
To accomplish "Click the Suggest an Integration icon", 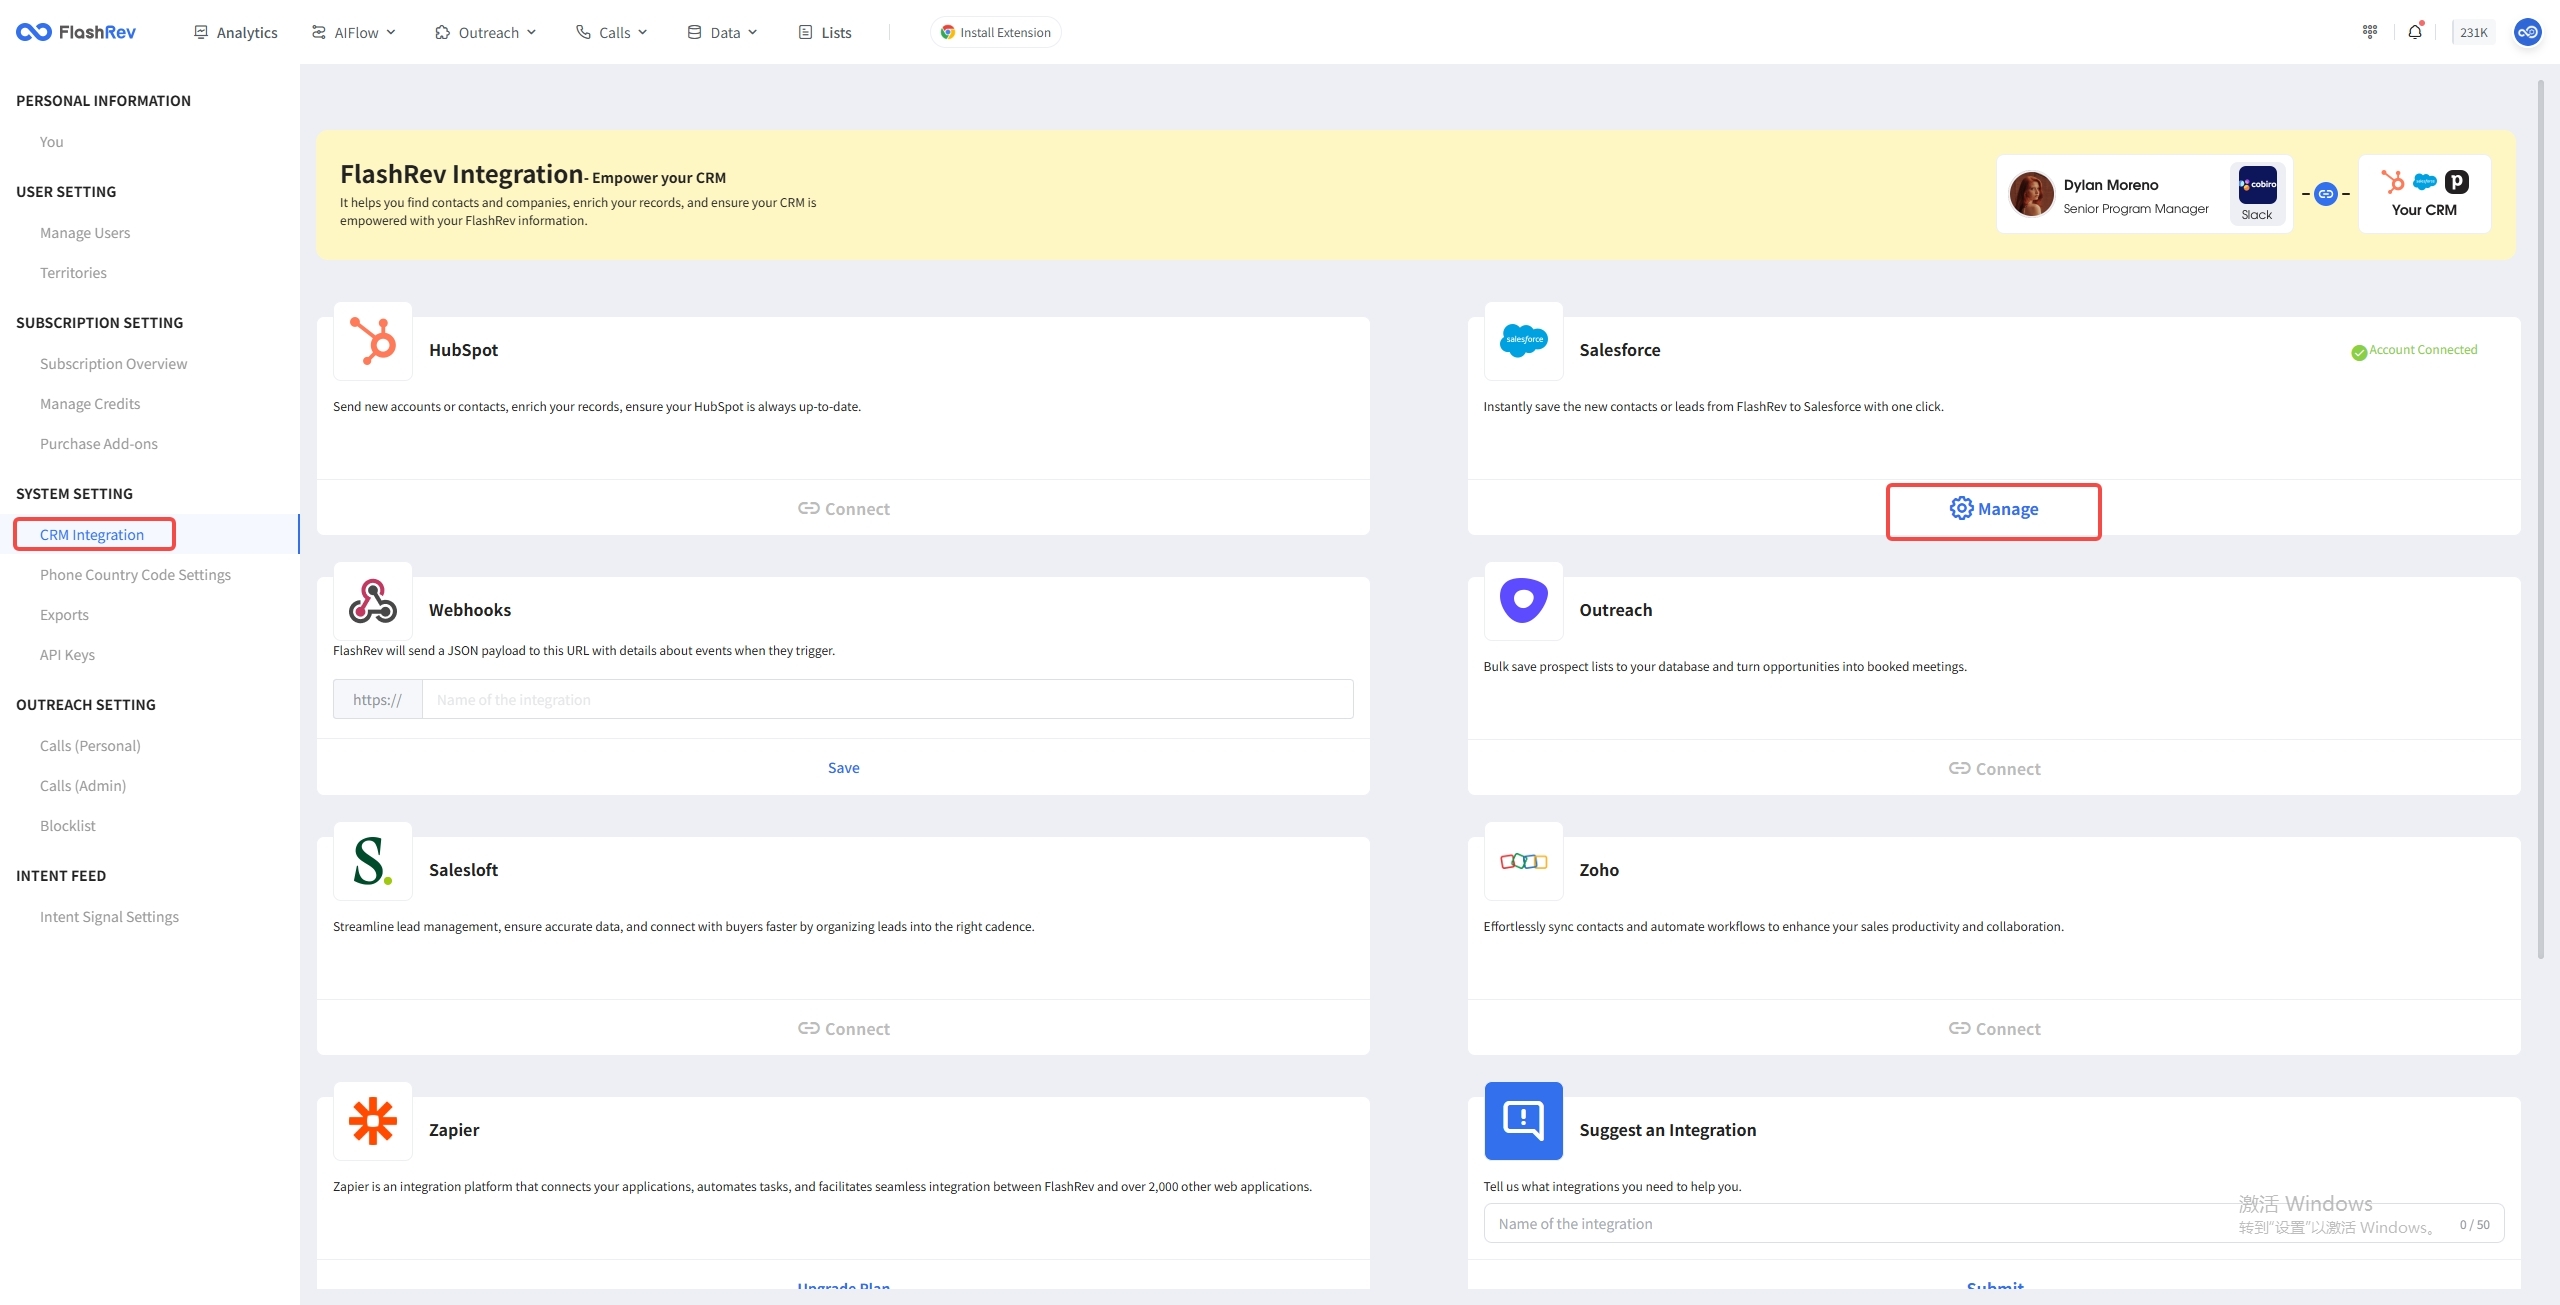I will 1523,1121.
